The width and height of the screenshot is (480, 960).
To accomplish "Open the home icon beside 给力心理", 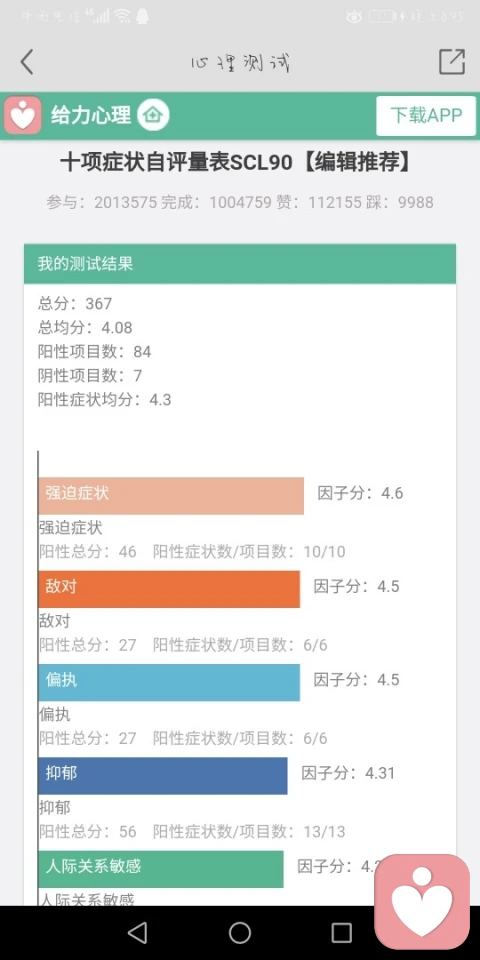I will coord(153,115).
